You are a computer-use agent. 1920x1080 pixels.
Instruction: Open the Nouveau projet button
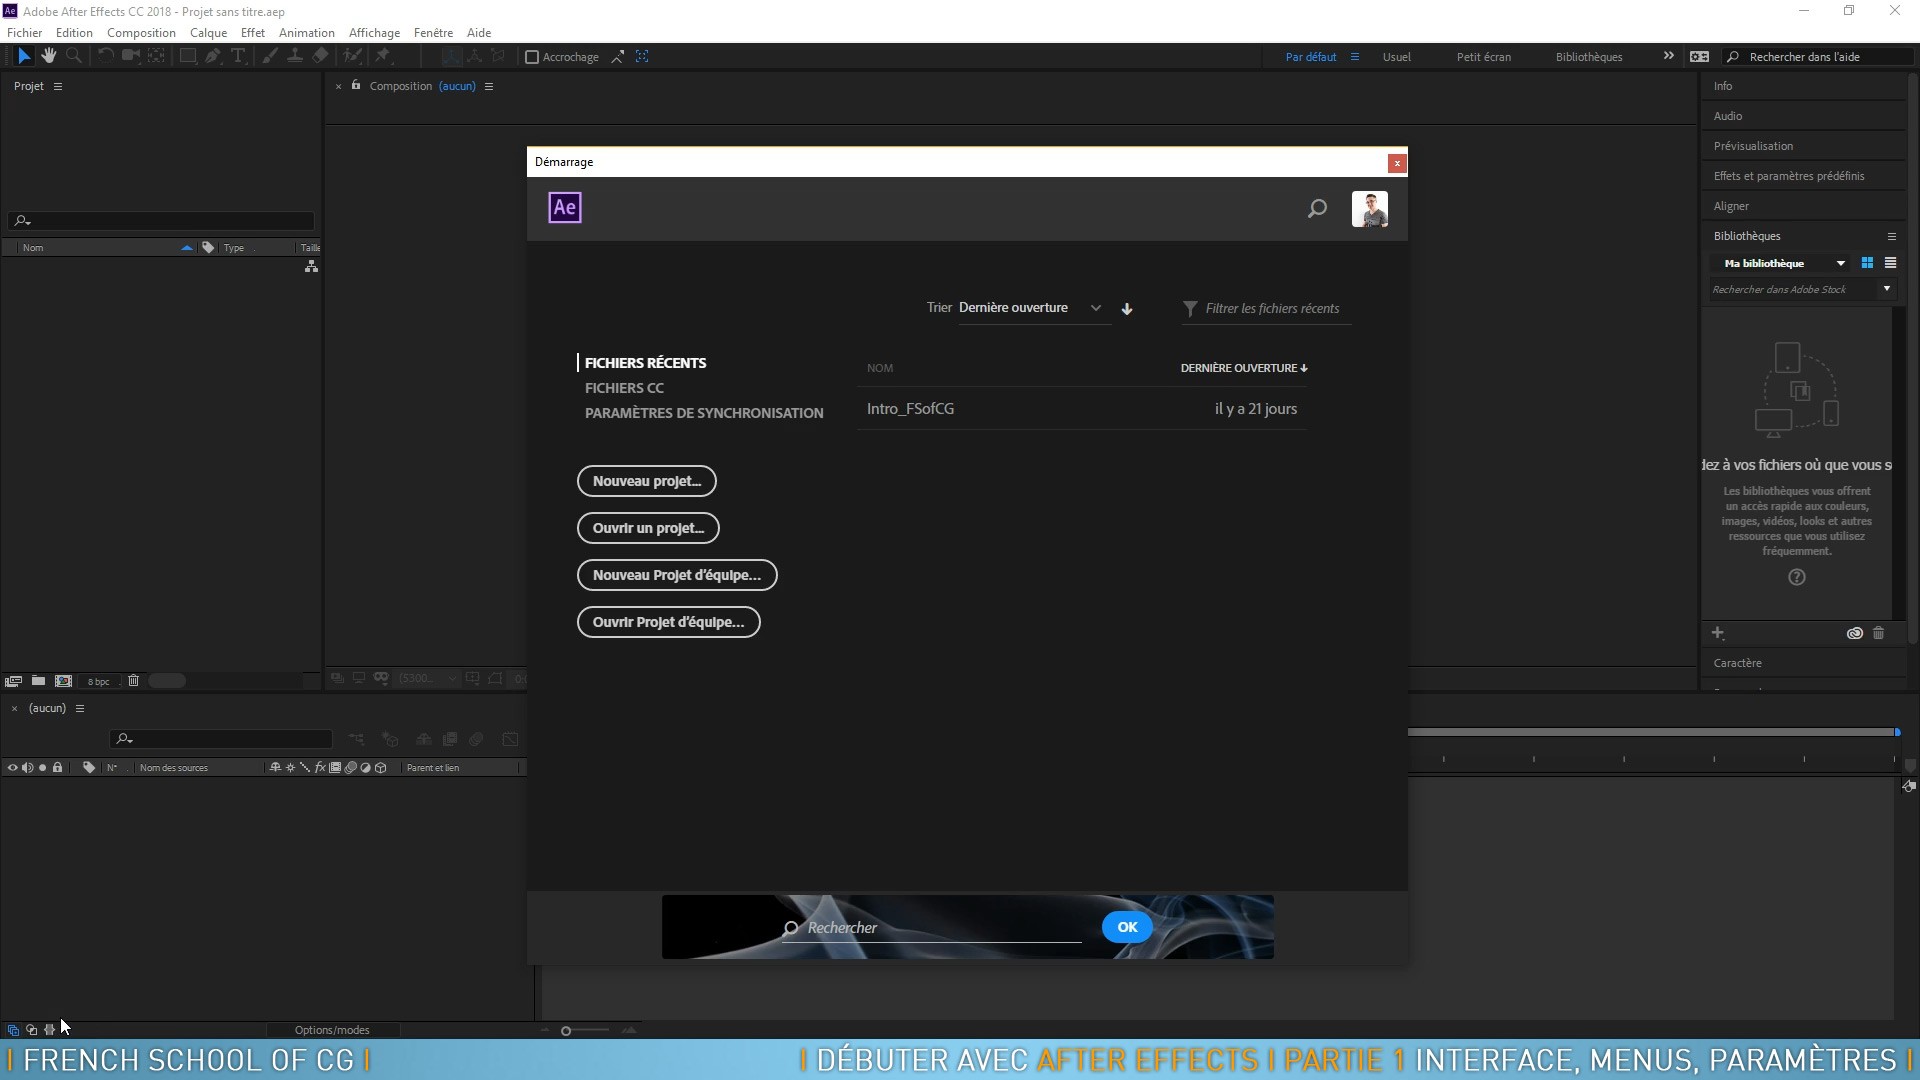coord(646,480)
